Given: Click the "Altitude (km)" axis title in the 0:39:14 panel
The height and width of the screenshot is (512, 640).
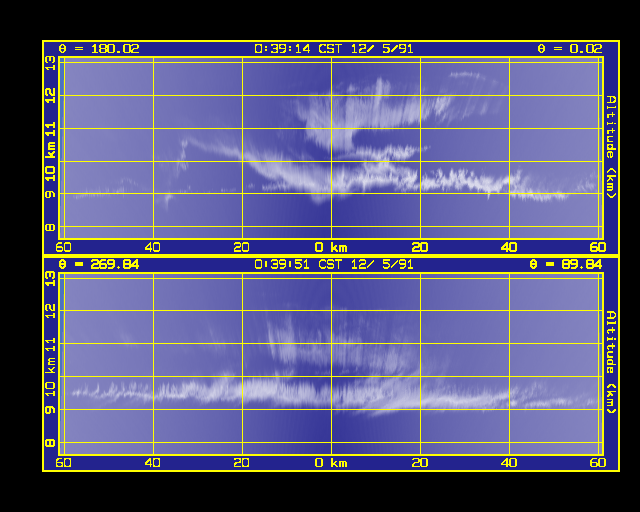Looking at the screenshot, I should coord(611,147).
